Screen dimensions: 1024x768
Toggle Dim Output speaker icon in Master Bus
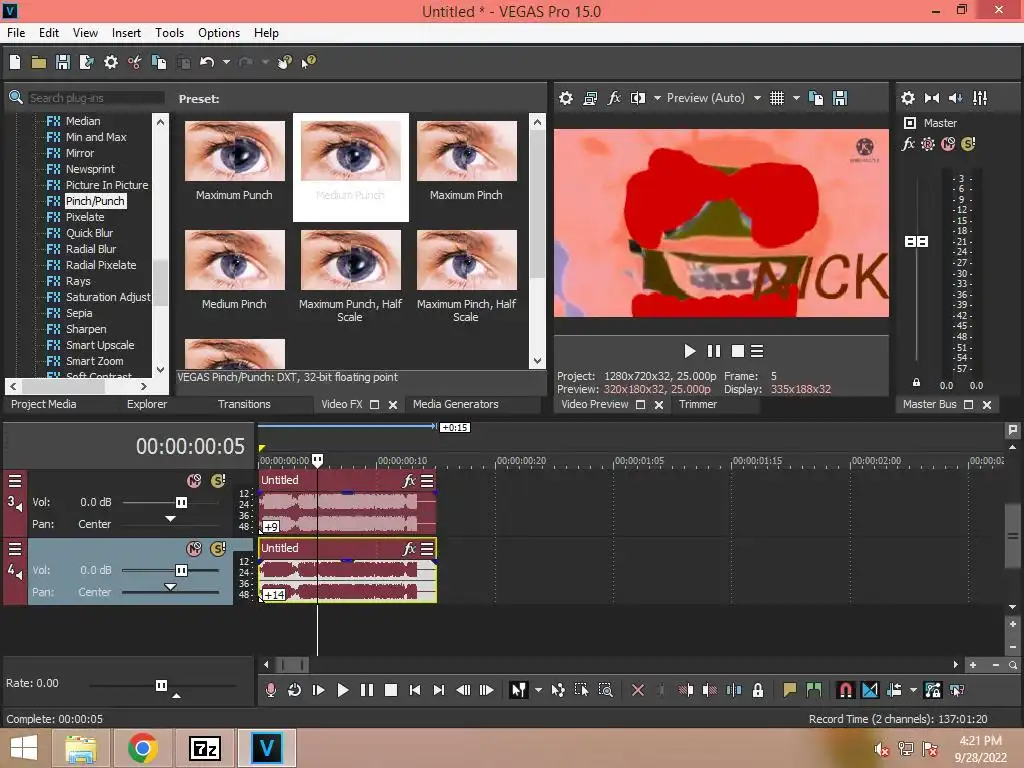pyautogui.click(x=955, y=98)
